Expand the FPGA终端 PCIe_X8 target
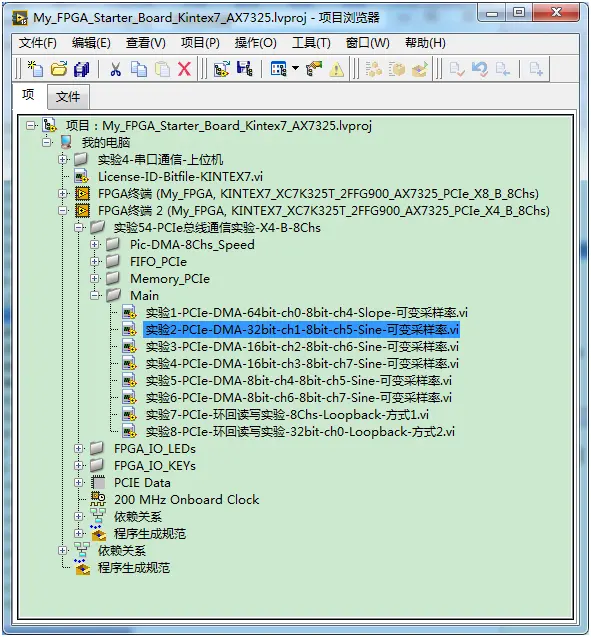Screen dimensions: 591x637 (x=63, y=193)
